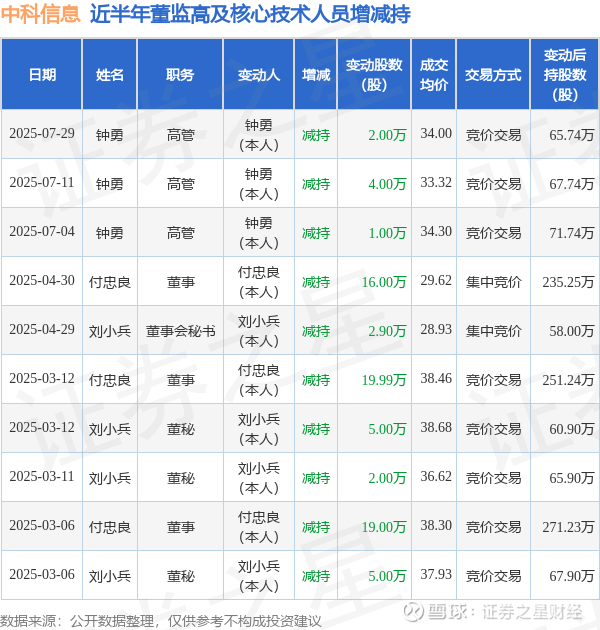Viewport: 600px width, 630px height.
Task: Click the holdings value 65.90万
Action: [x=571, y=478]
